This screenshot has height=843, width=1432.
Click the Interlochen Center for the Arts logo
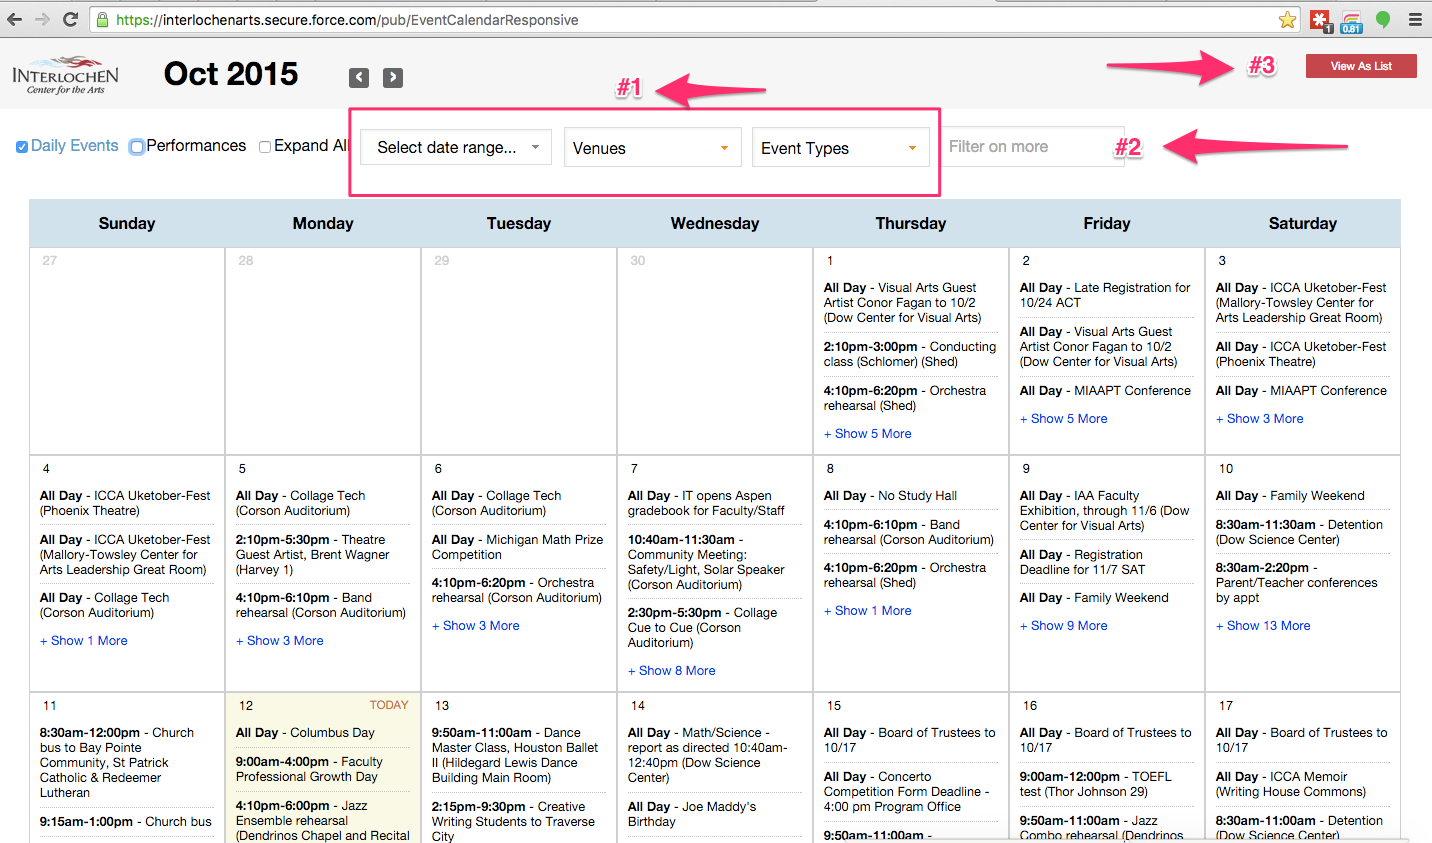66,75
